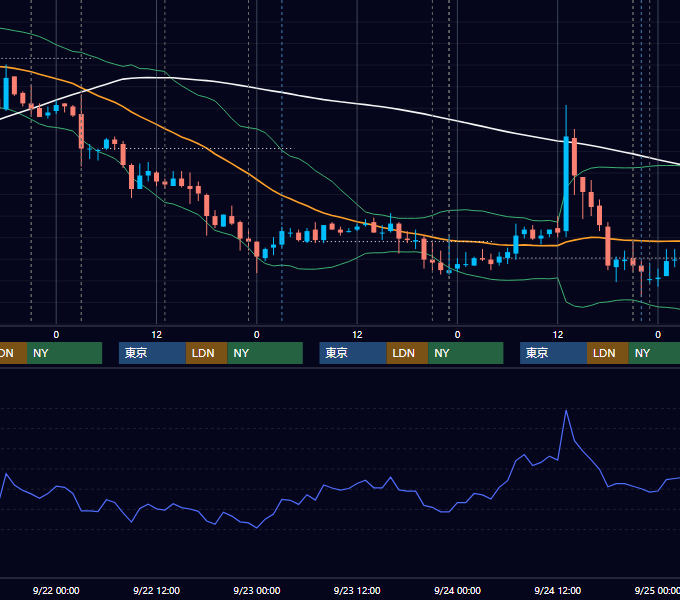Click the oscillator peak near 9/24 12:00
Viewport: 680px width, 600px height.
pyautogui.click(x=566, y=411)
